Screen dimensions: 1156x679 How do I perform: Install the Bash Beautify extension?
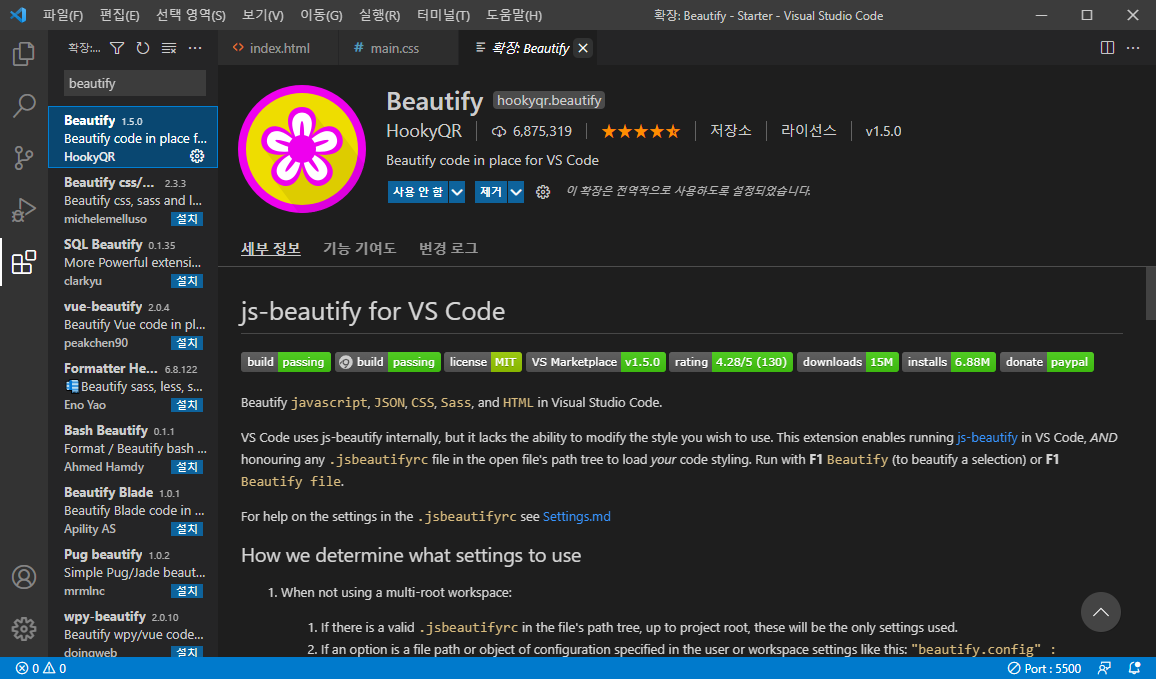point(187,467)
